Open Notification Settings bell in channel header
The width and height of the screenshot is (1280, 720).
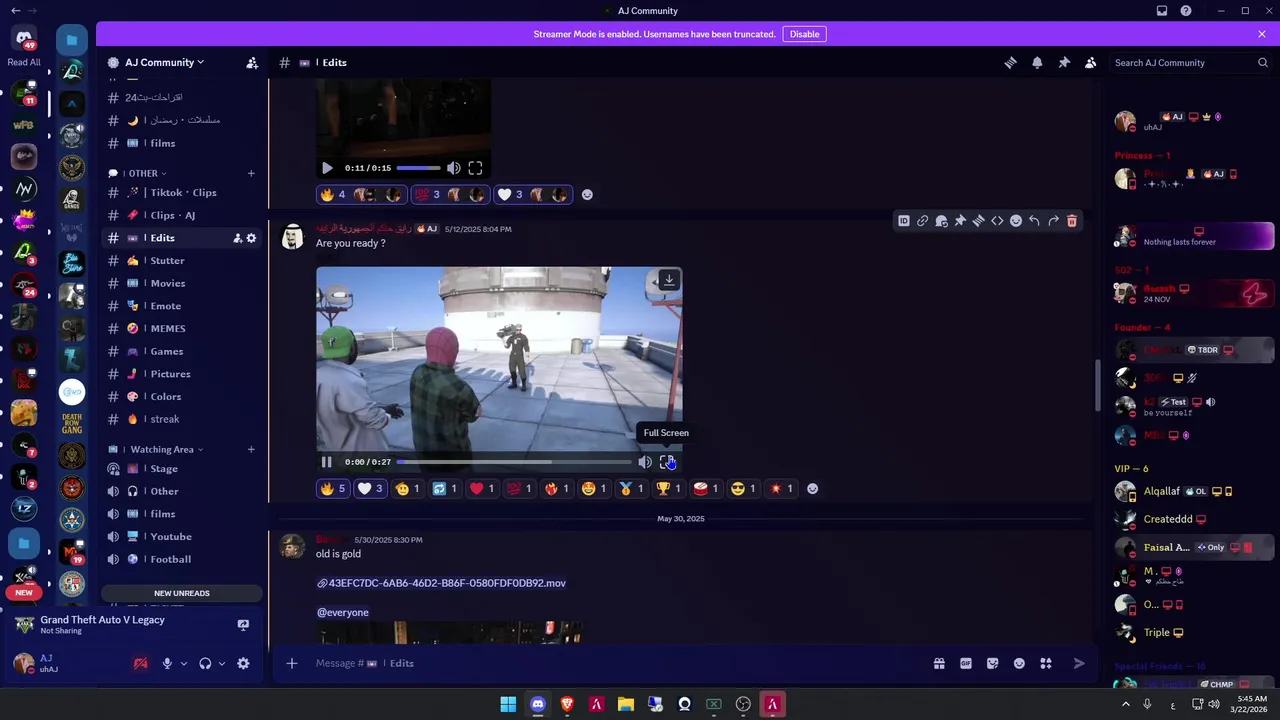(x=1037, y=62)
